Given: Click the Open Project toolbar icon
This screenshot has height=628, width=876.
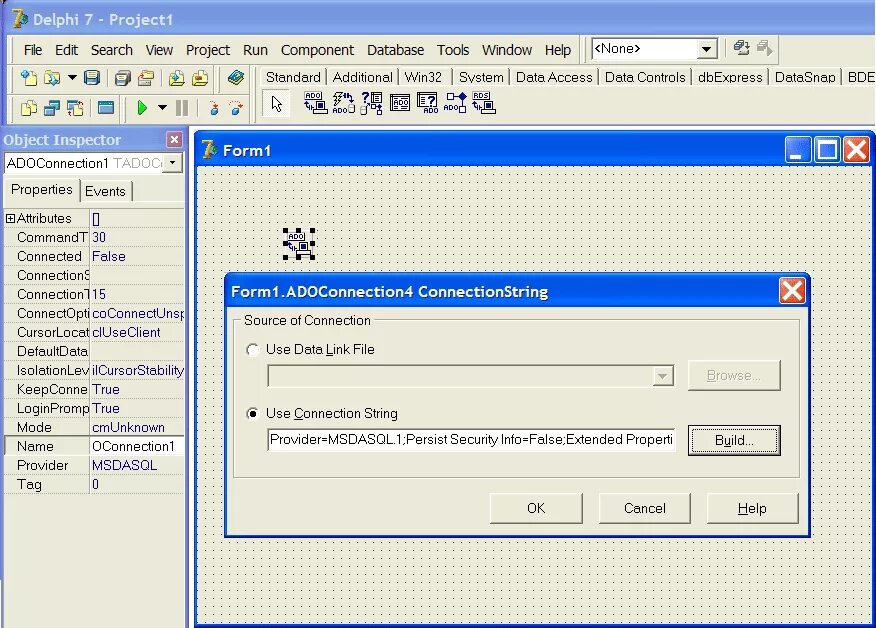Looking at the screenshot, I should pyautogui.click(x=146, y=78).
